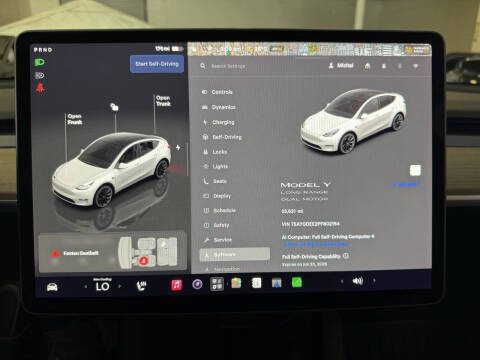Tap the volume speaker icon
The image size is (480, 360).
(x=358, y=281)
